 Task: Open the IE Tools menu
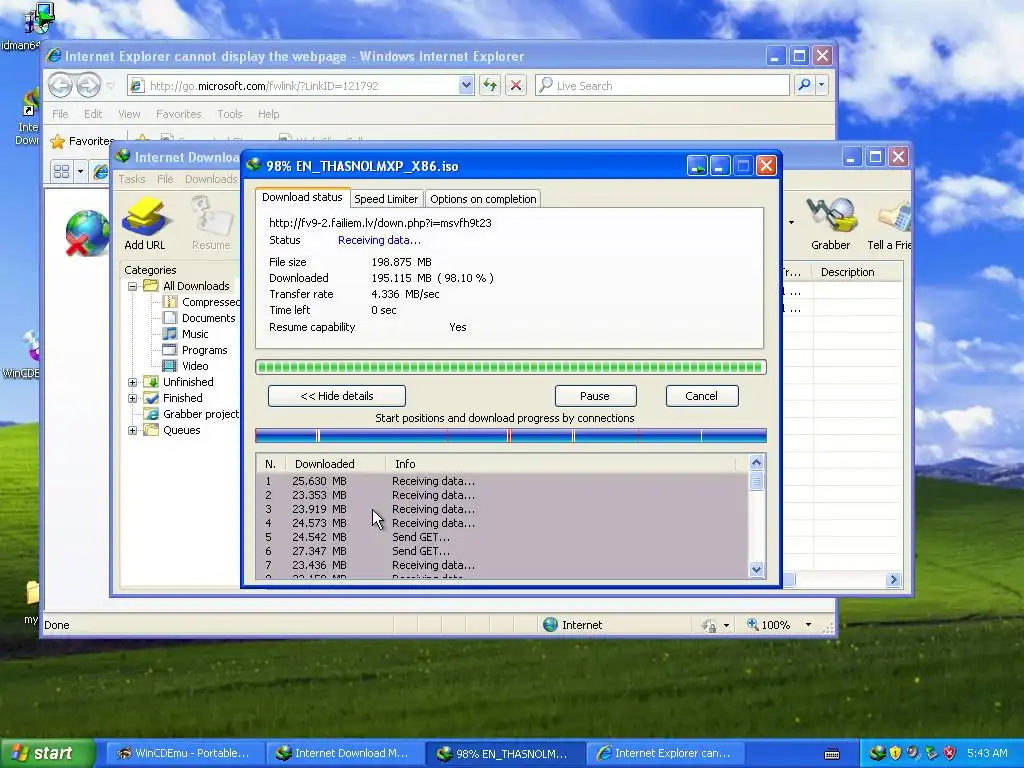(230, 114)
